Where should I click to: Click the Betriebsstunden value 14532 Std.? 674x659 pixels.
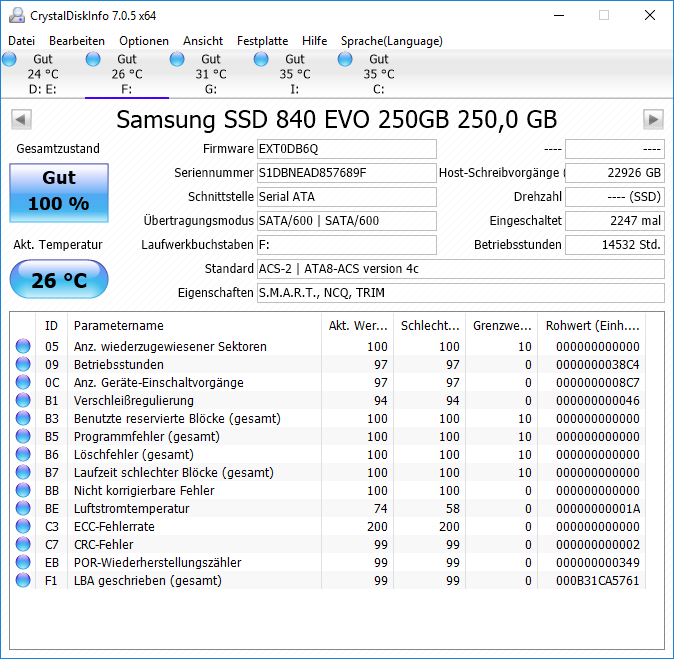615,245
